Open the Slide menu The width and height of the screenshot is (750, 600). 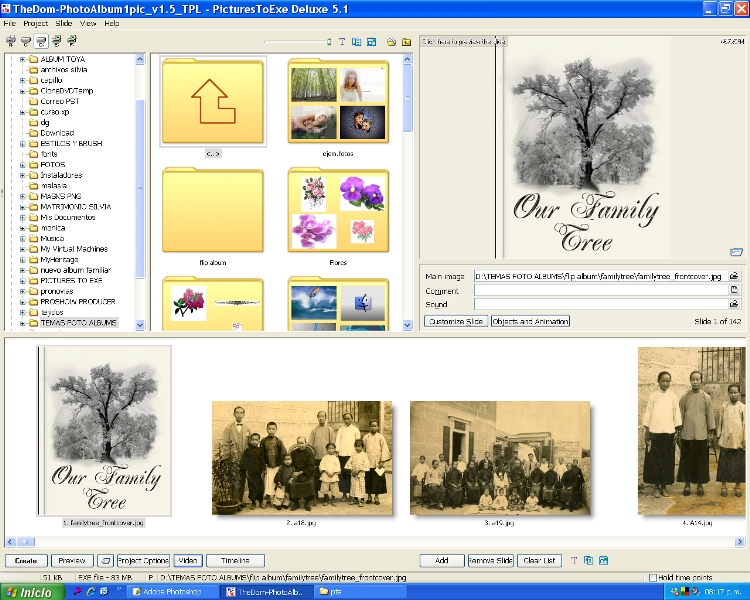tap(64, 23)
